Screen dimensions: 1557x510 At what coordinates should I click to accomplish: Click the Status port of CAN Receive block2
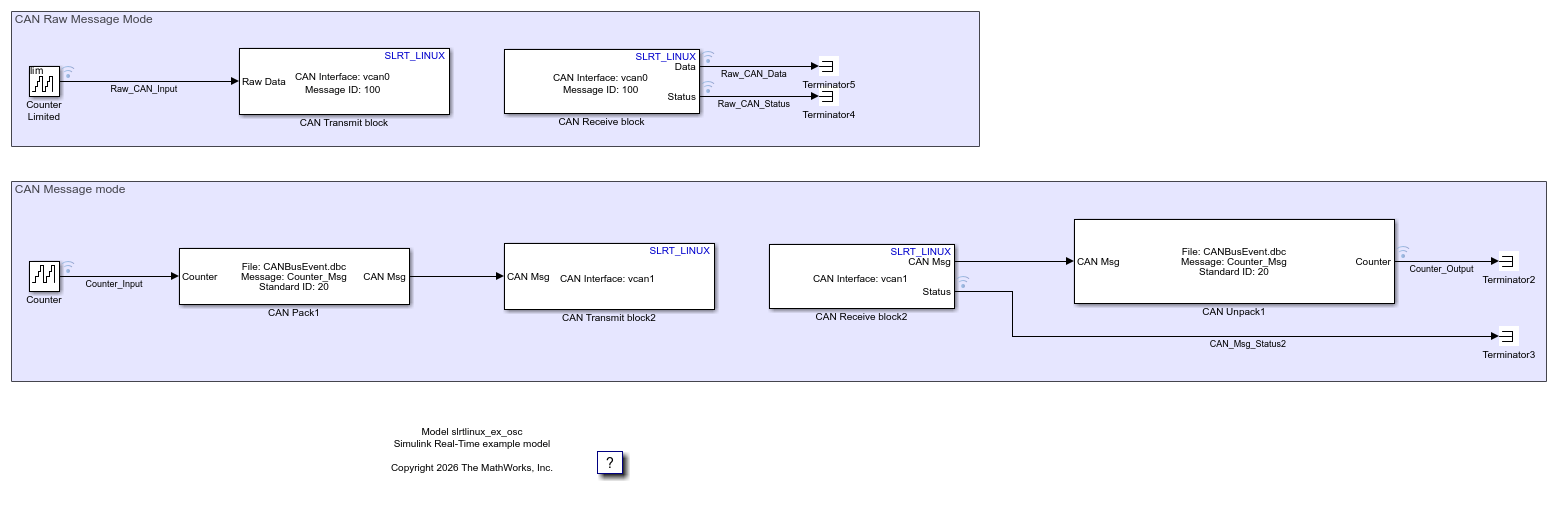pos(936,292)
